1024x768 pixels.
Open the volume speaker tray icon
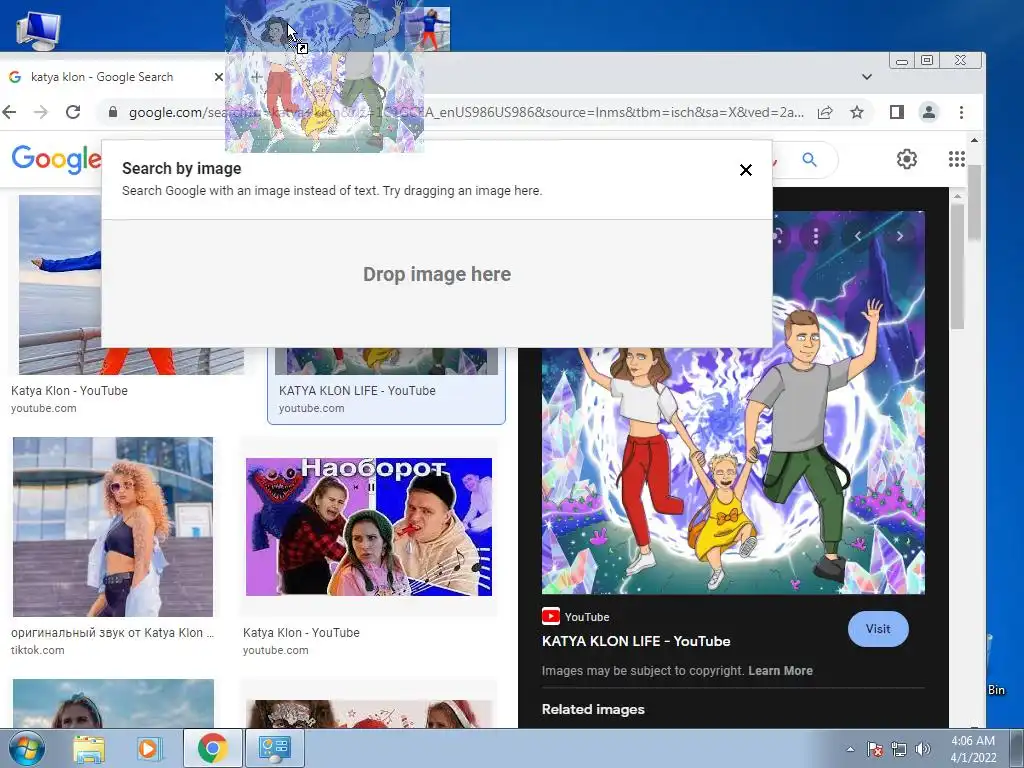coord(922,749)
